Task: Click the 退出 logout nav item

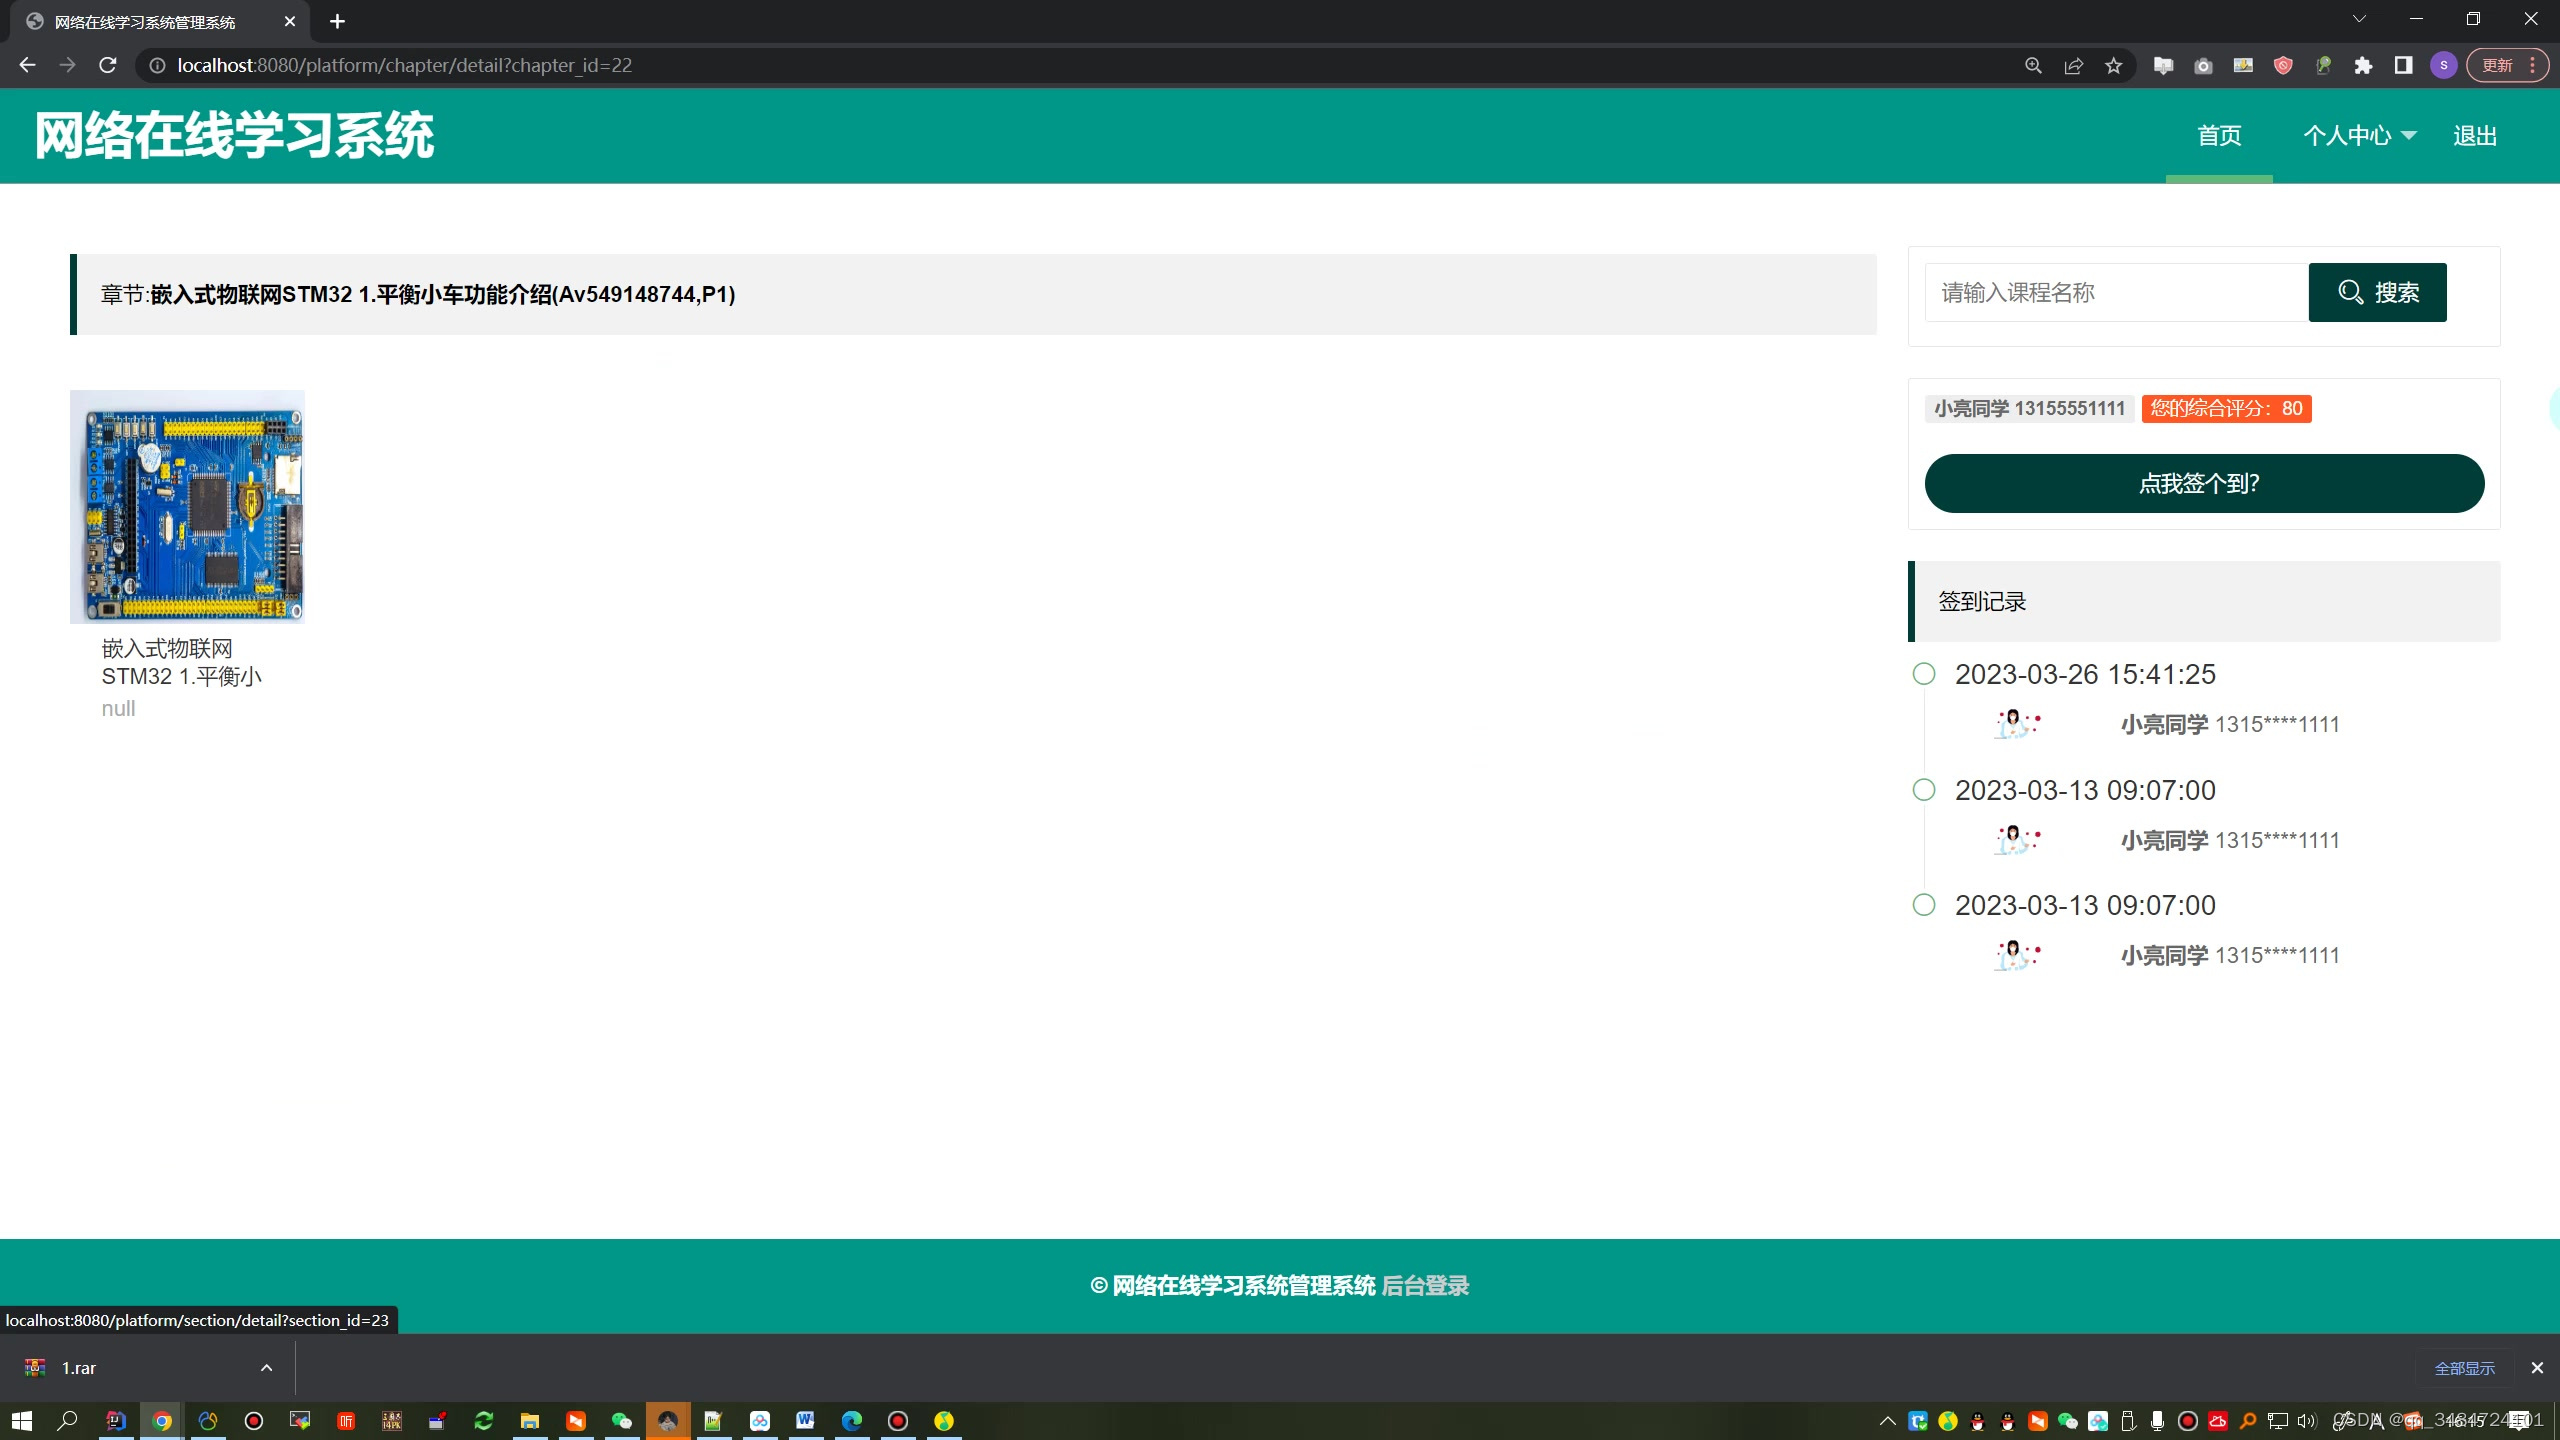Action: 2475,136
